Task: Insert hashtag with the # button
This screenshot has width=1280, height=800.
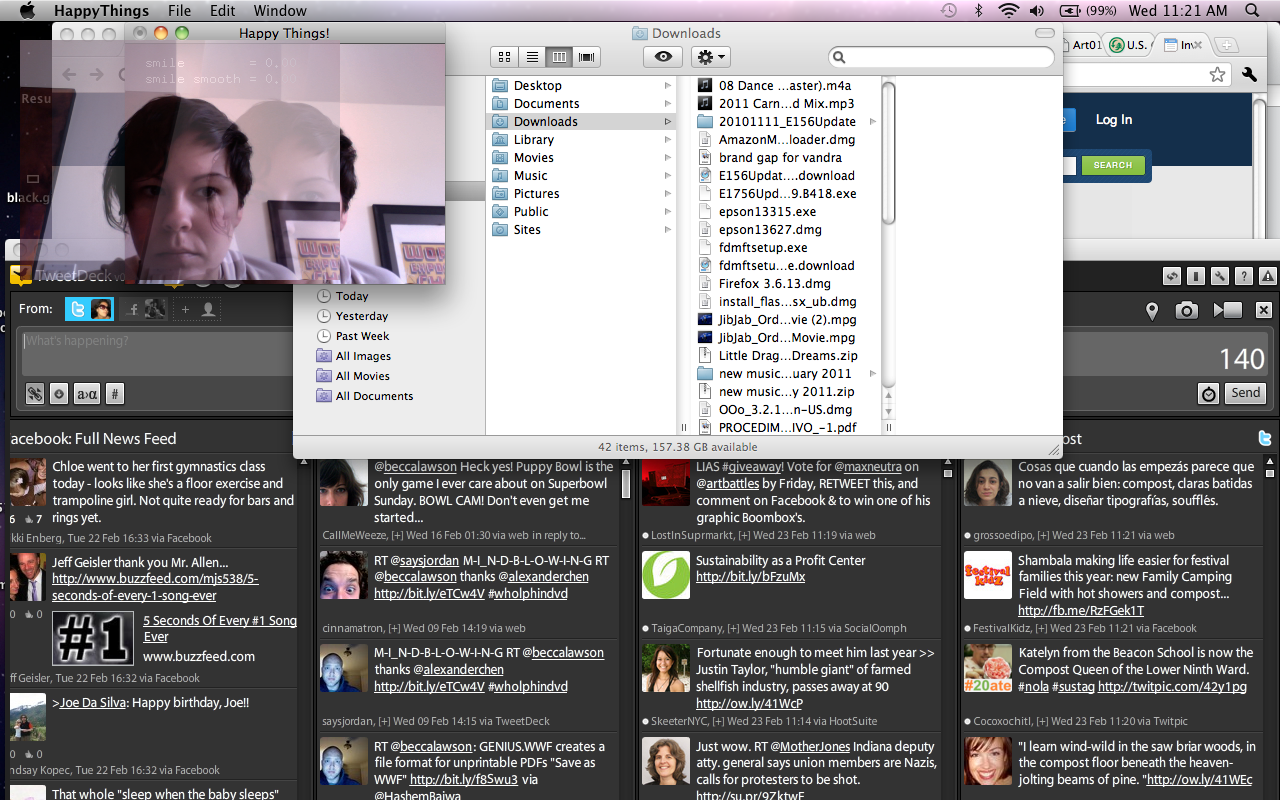Action: 115,394
